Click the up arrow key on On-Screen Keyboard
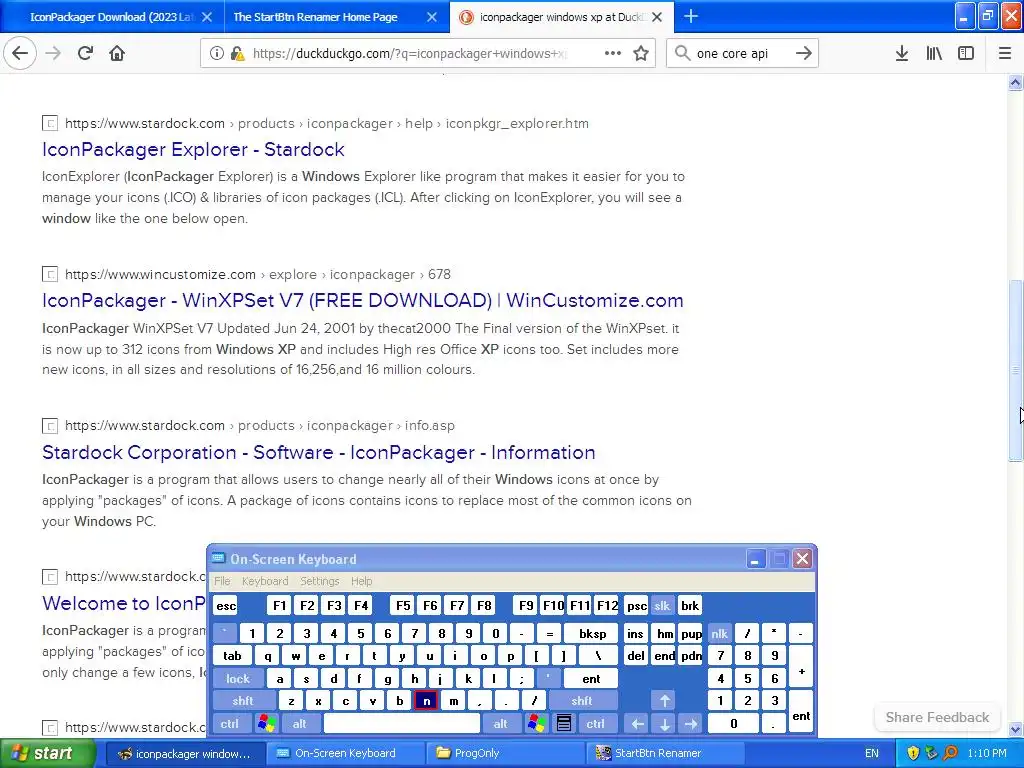Image resolution: width=1024 pixels, height=768 pixels. [664, 701]
